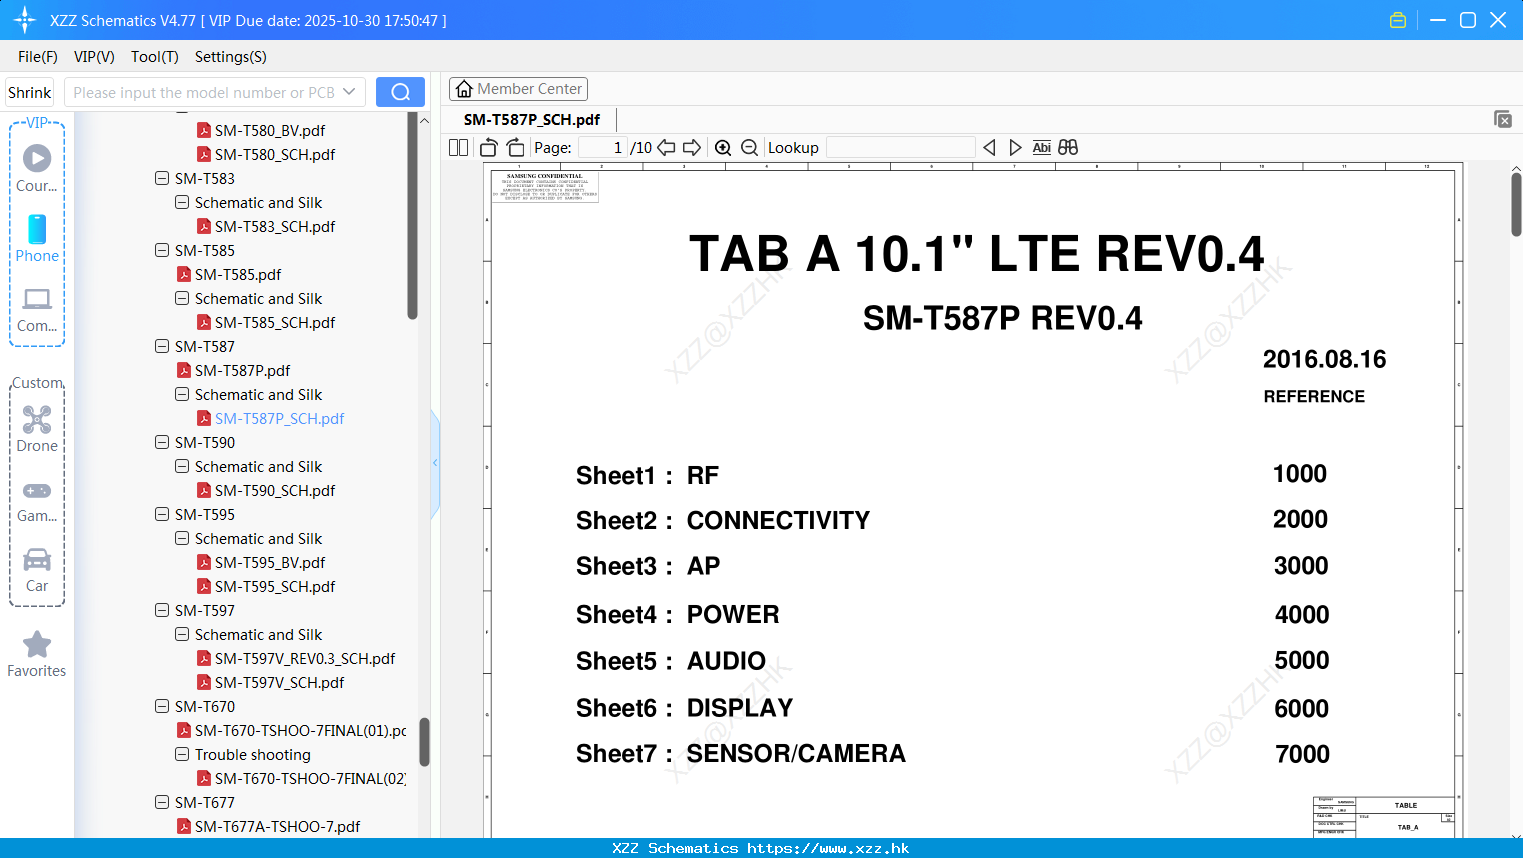Screen dimensions: 1523x858
Task: Click the Lookup text field
Action: [x=901, y=147]
